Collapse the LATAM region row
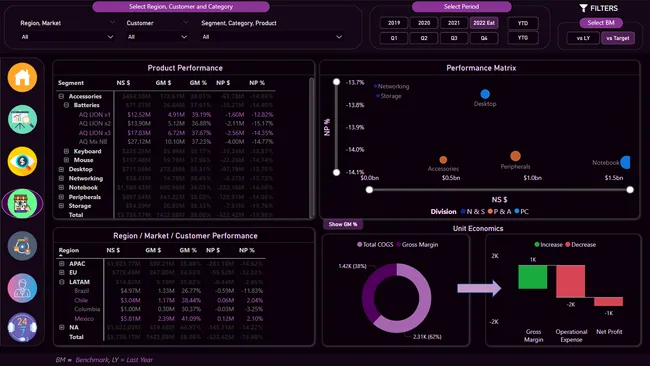The image size is (650, 366). [62, 282]
